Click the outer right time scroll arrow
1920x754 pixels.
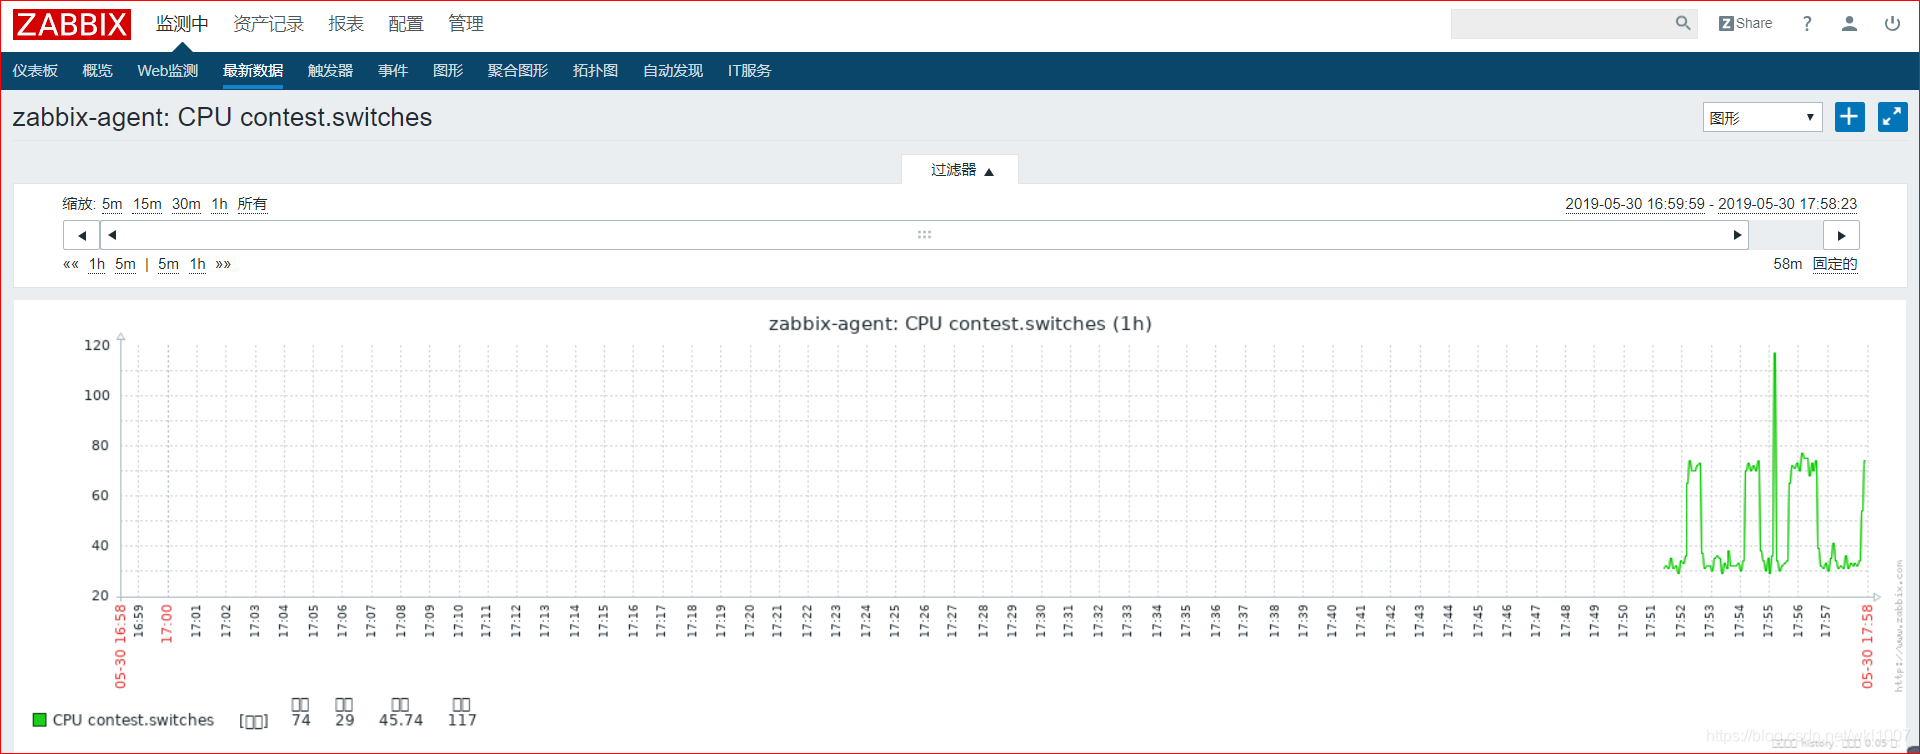click(x=1841, y=235)
